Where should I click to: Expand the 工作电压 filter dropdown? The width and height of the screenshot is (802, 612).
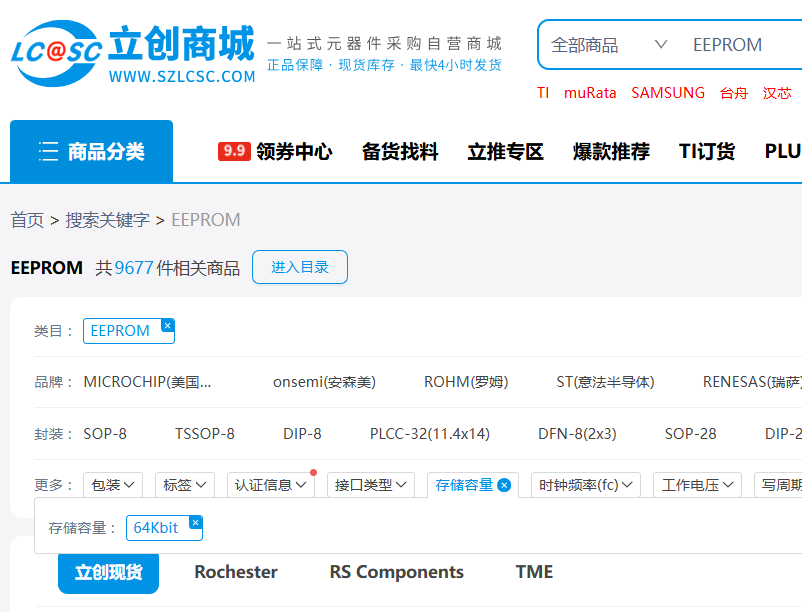pyautogui.click(x=697, y=485)
